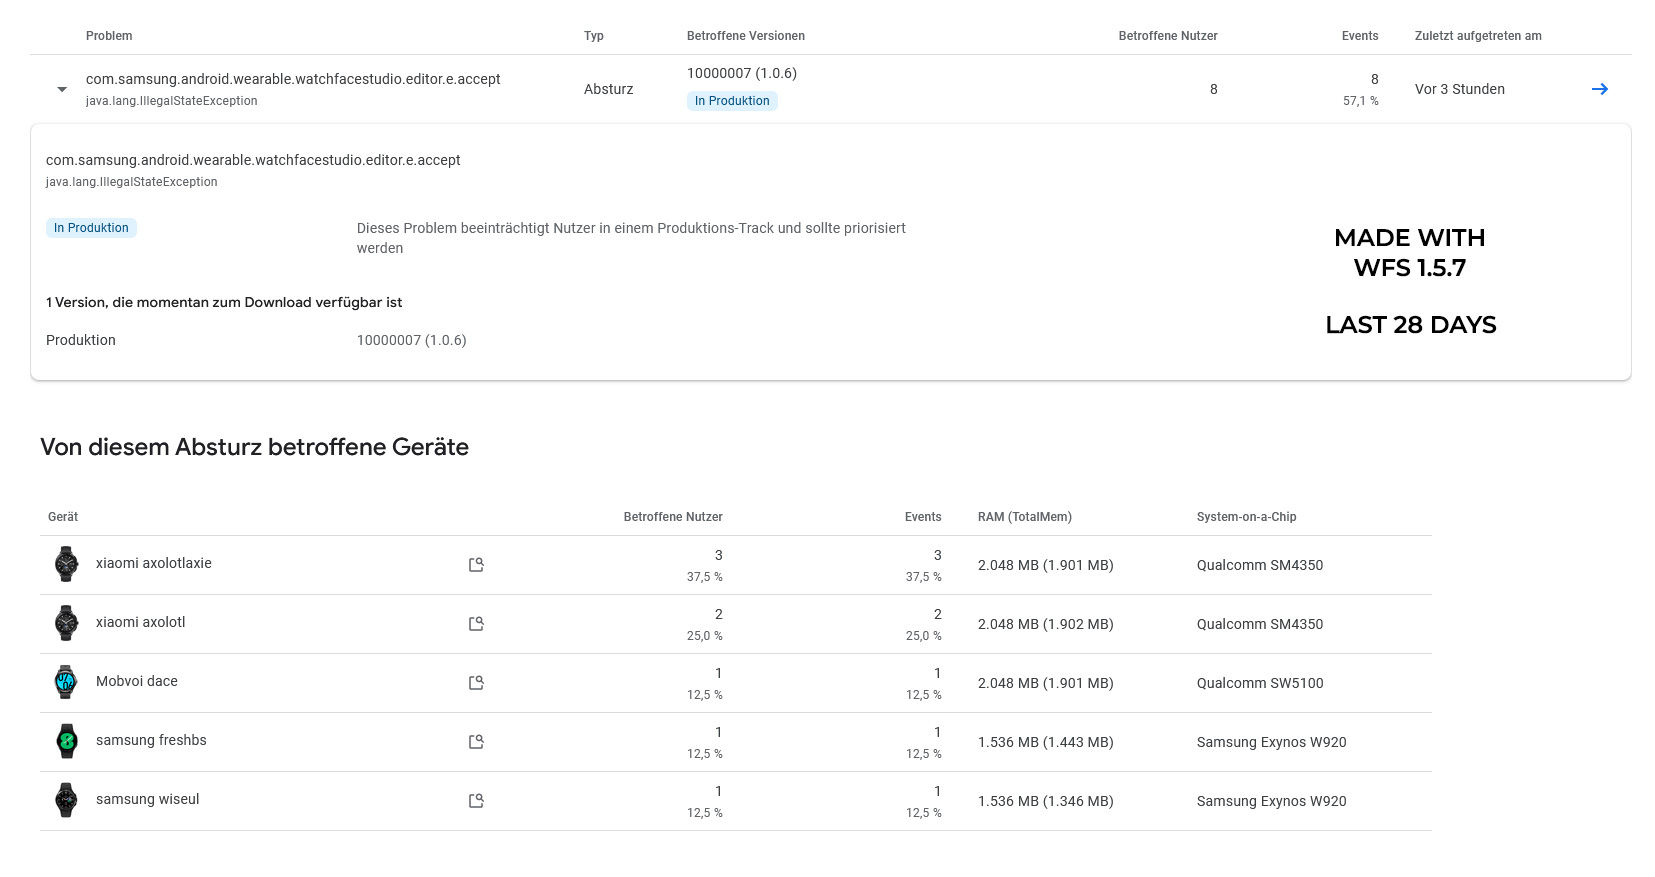Open device details icon for xiaomi axolotl
1655x877 pixels.
tap(476, 624)
